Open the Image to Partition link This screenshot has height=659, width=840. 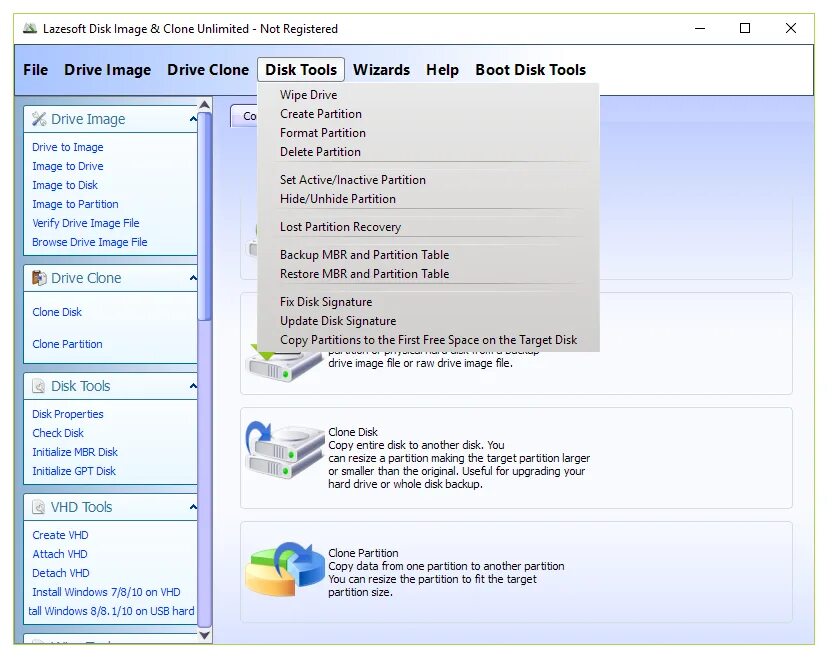coord(75,204)
